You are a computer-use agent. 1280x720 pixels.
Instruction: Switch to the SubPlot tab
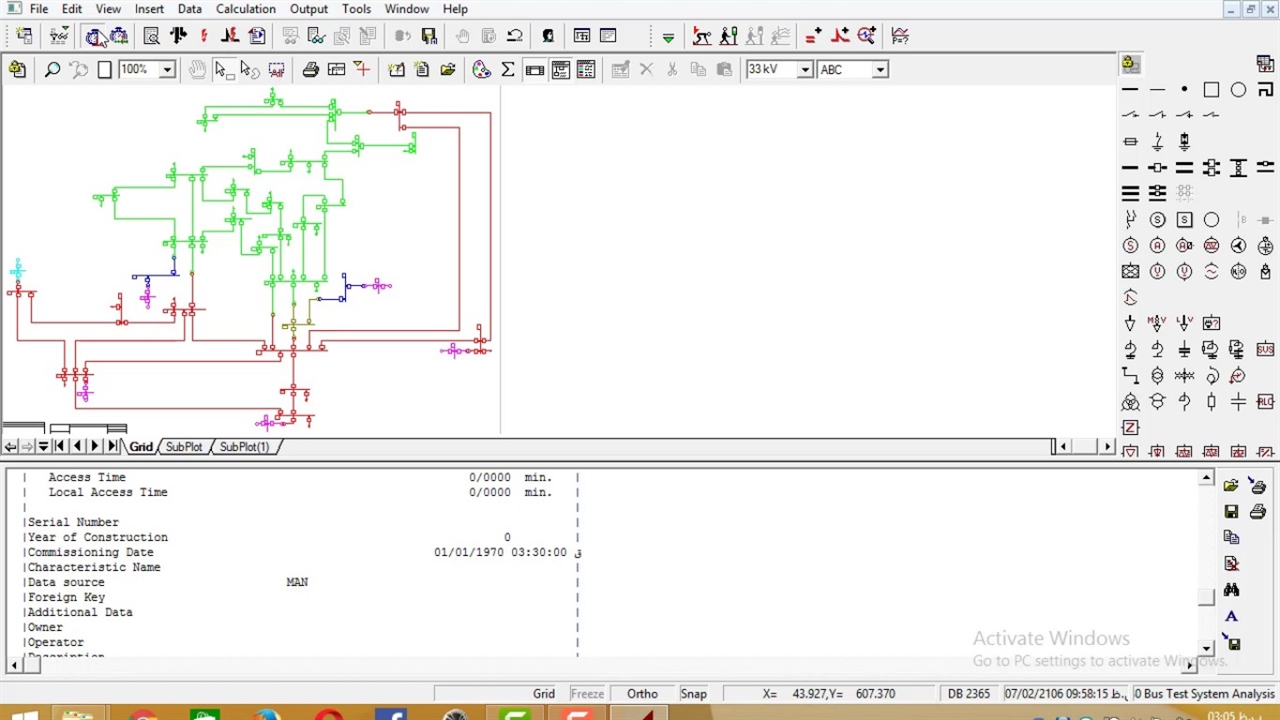[x=184, y=447]
